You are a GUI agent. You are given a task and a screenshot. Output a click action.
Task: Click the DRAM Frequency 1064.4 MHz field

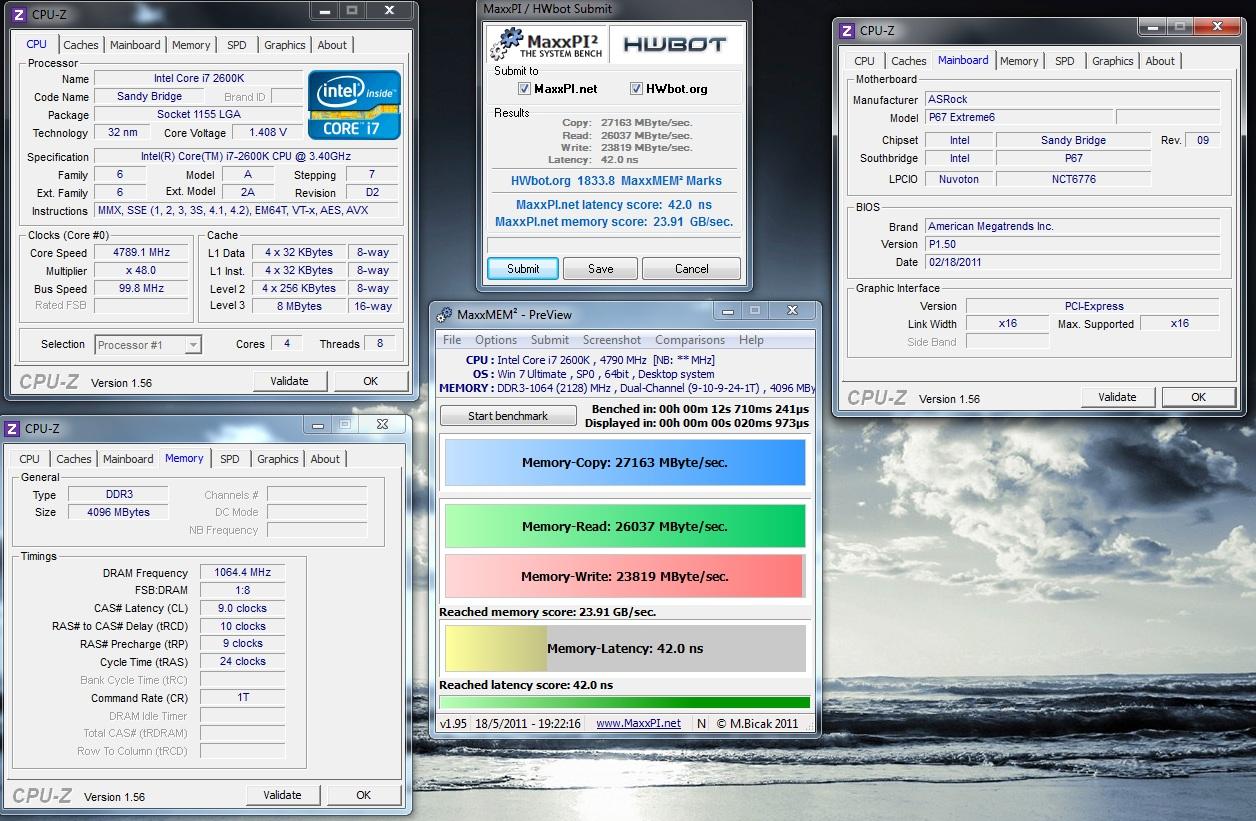coord(242,573)
